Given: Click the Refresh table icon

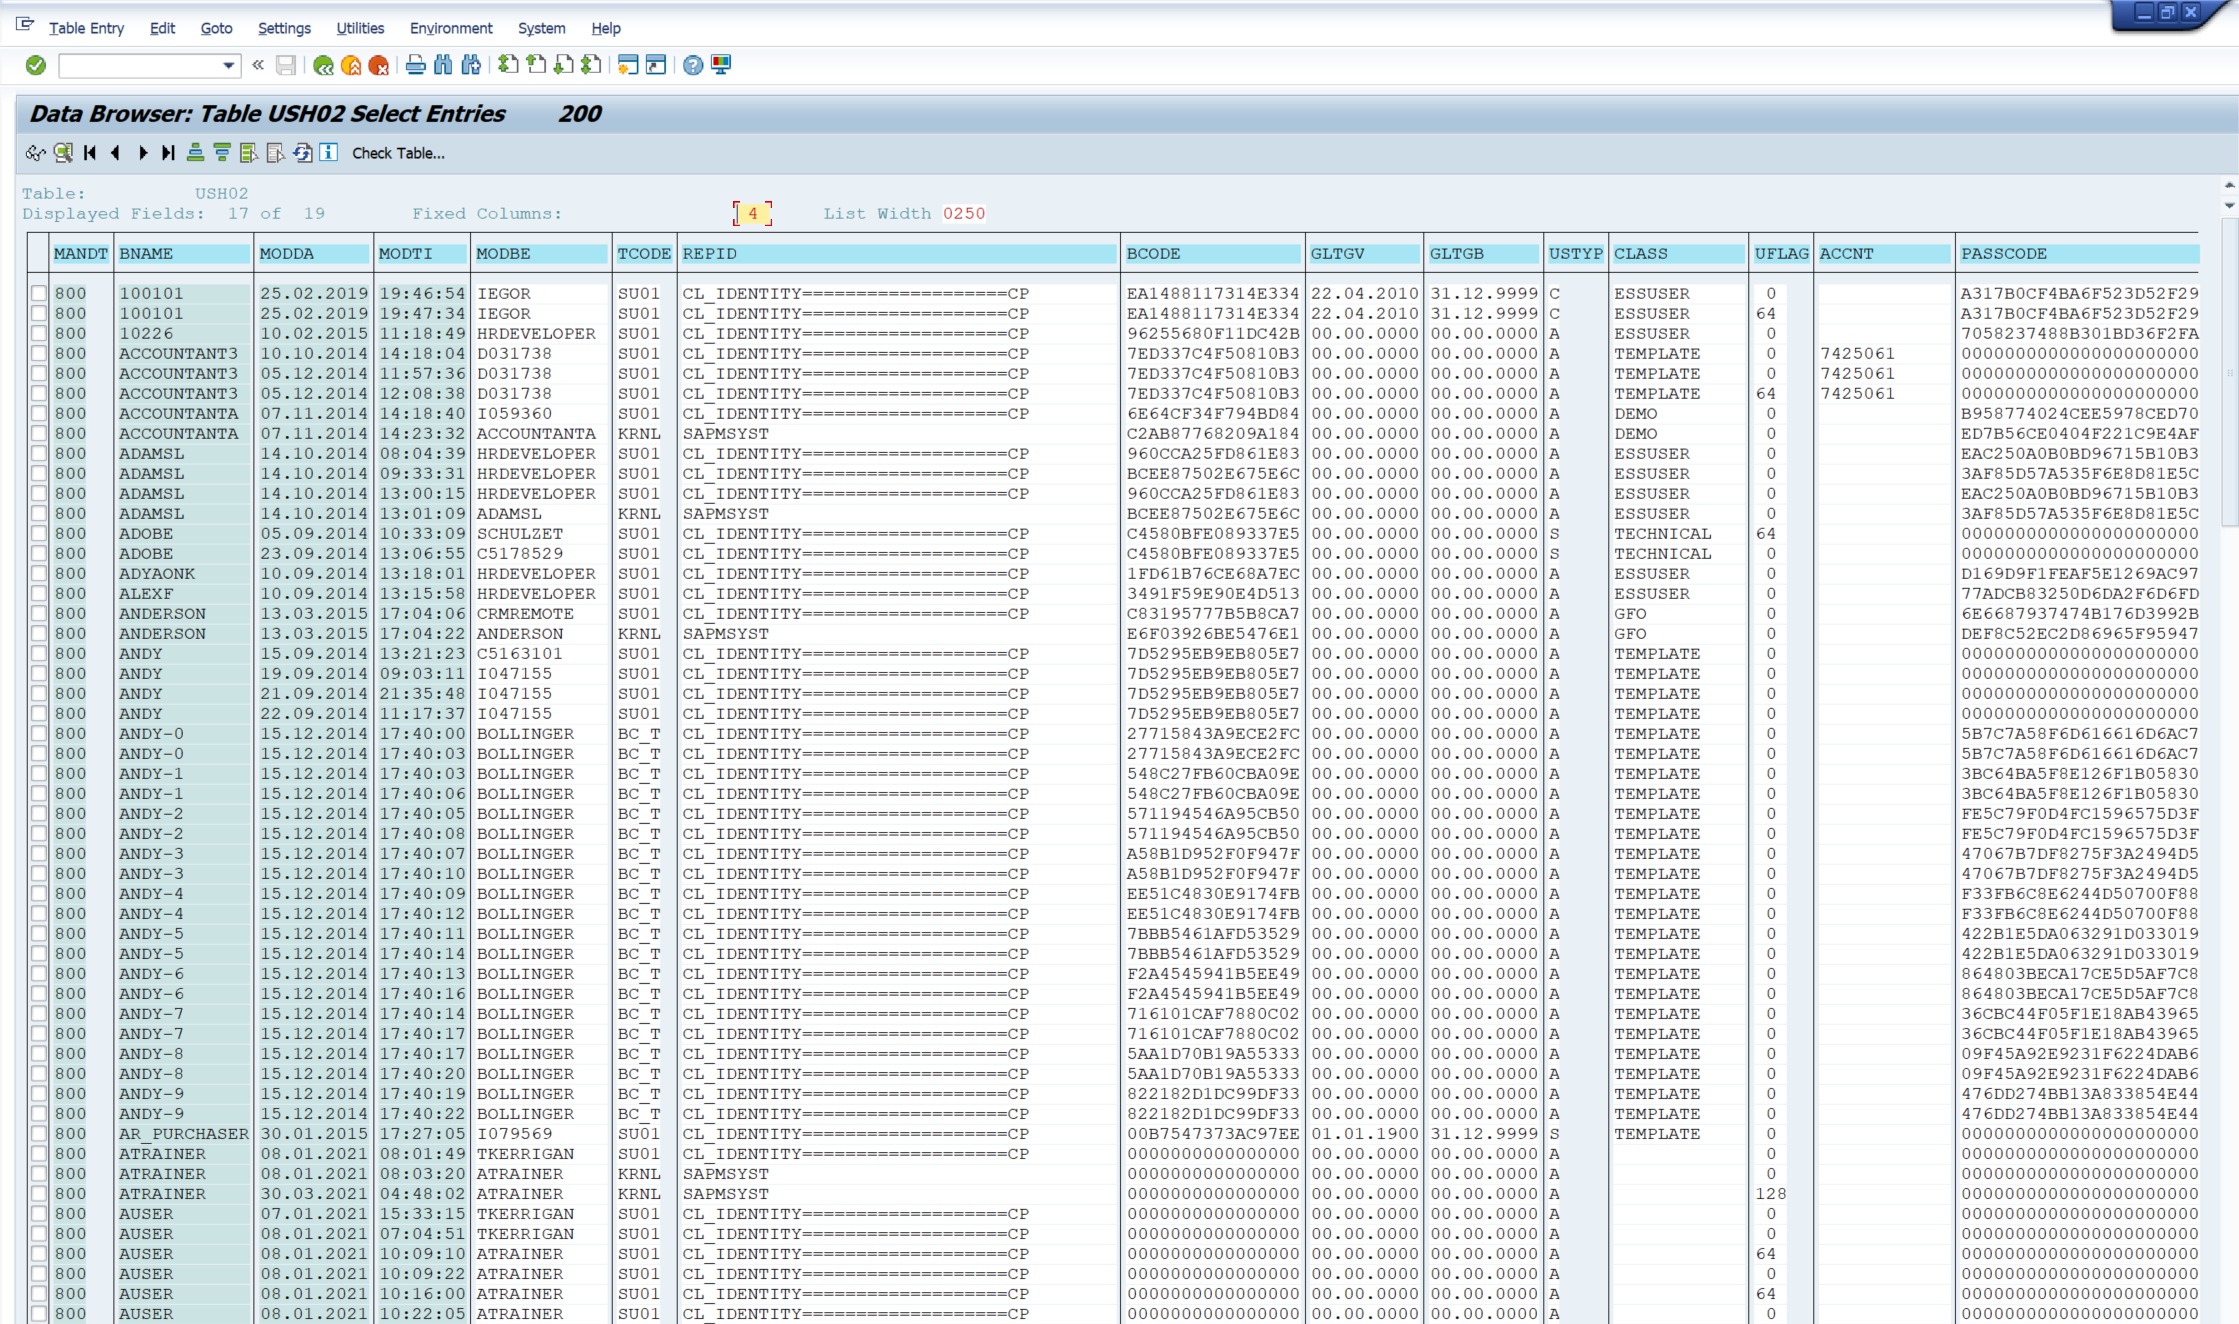Looking at the screenshot, I should pos(302,153).
